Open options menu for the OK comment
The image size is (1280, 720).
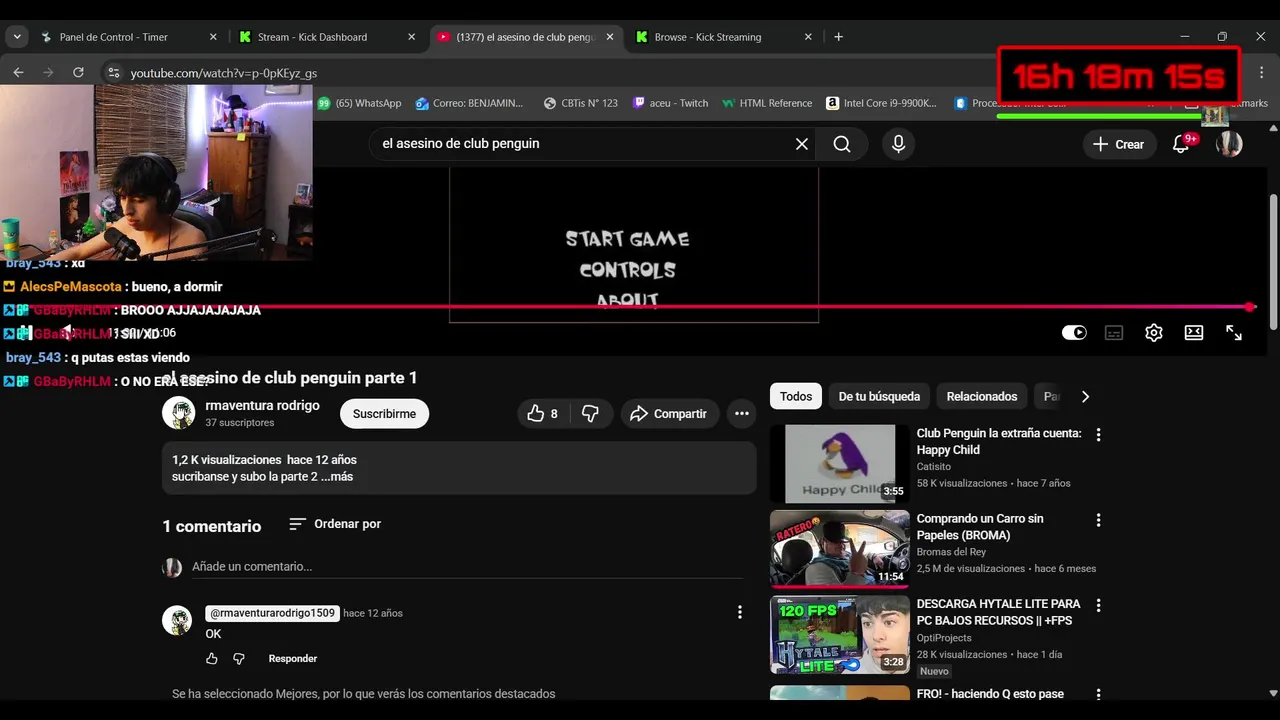click(x=740, y=612)
